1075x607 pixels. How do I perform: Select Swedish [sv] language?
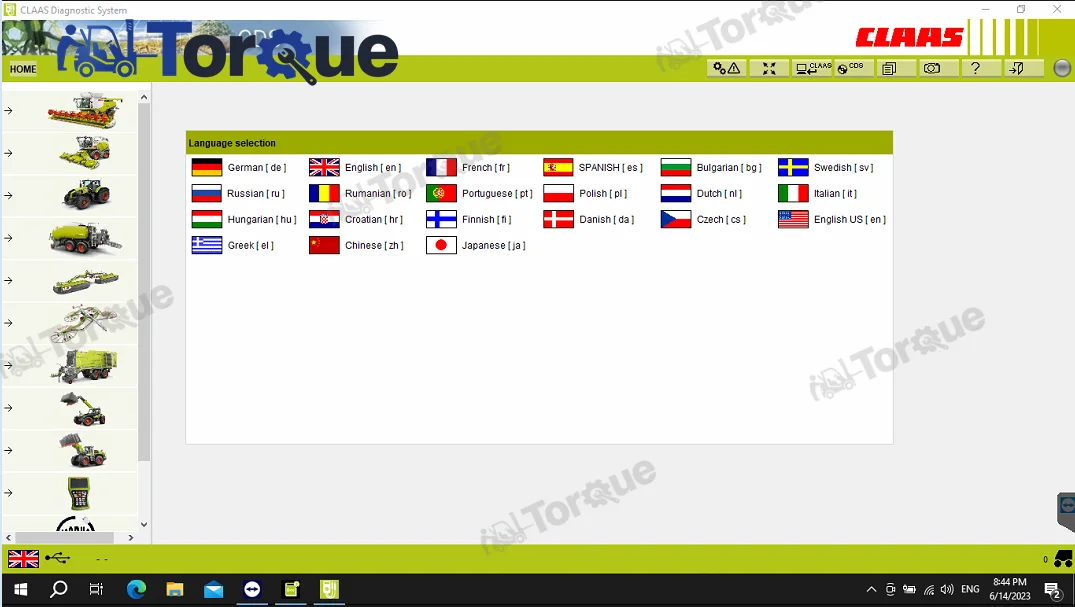pyautogui.click(x=826, y=167)
